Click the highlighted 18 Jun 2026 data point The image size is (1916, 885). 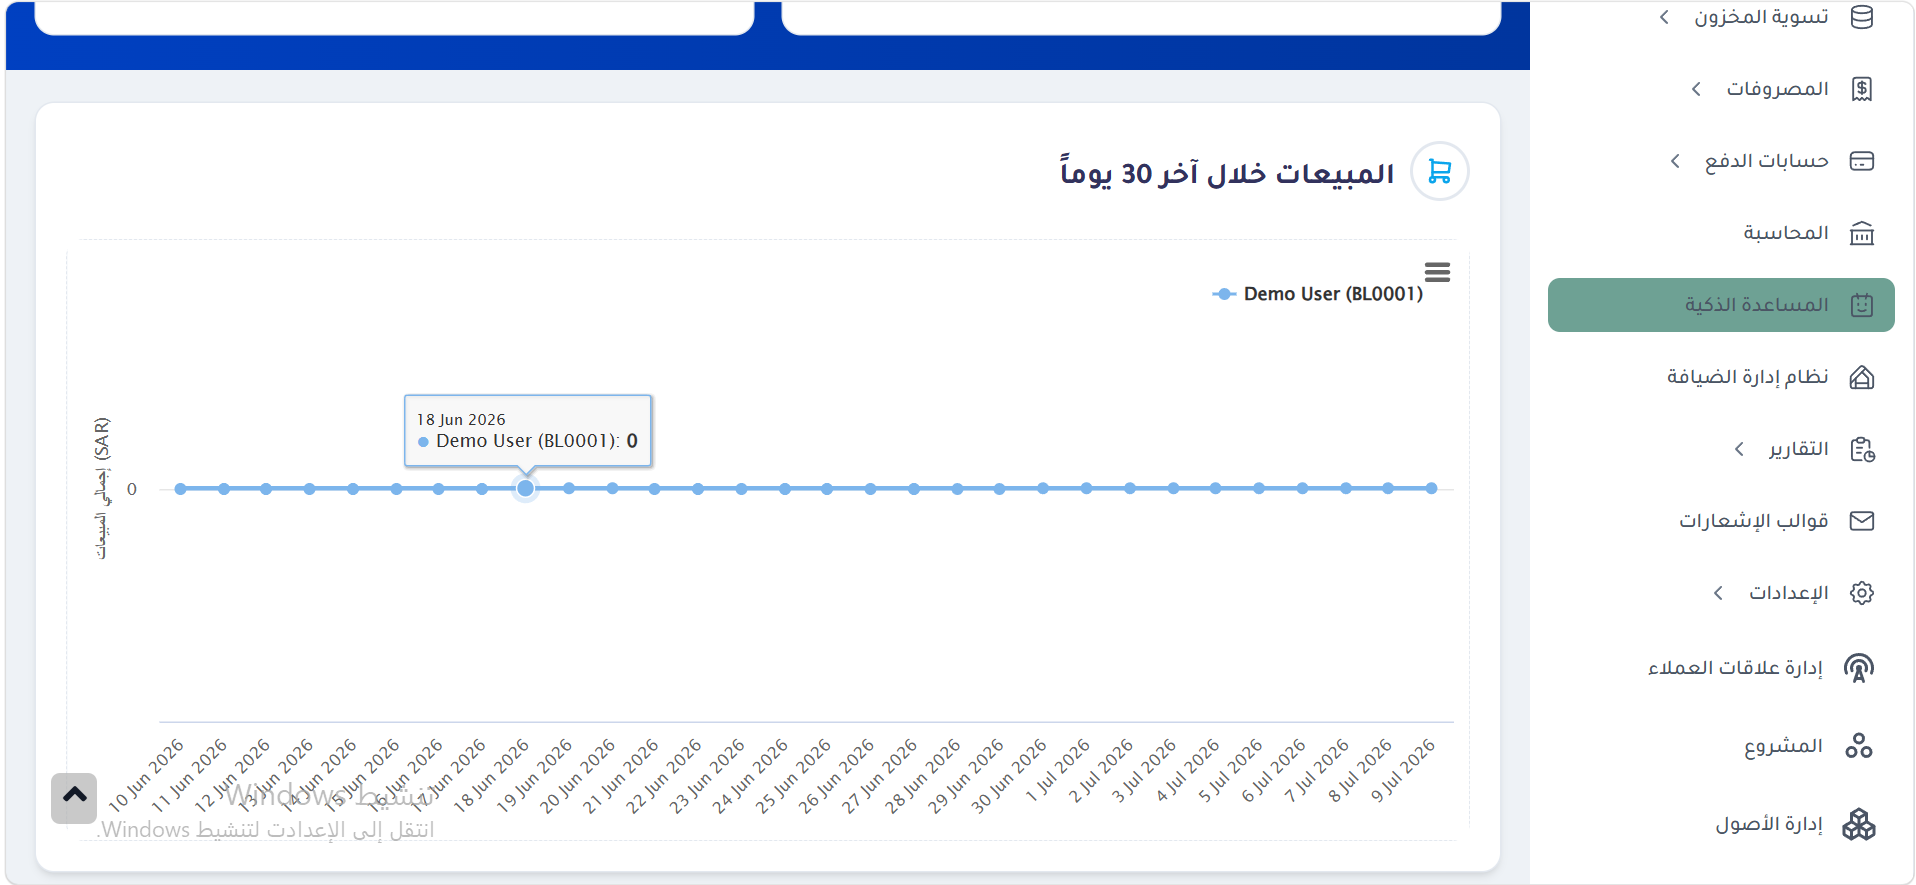(x=525, y=488)
